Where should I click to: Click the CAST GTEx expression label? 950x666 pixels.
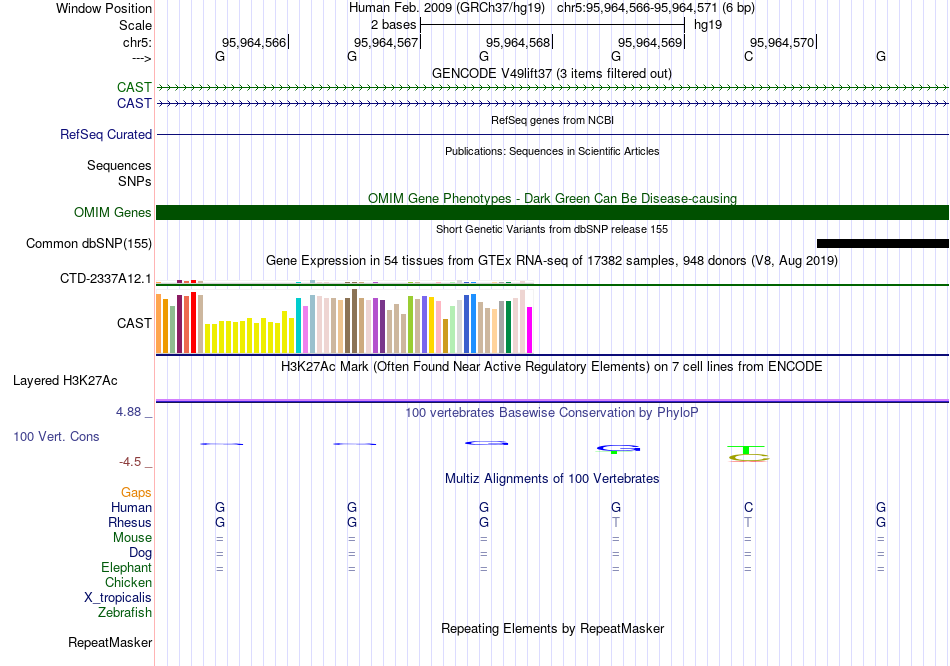134,323
